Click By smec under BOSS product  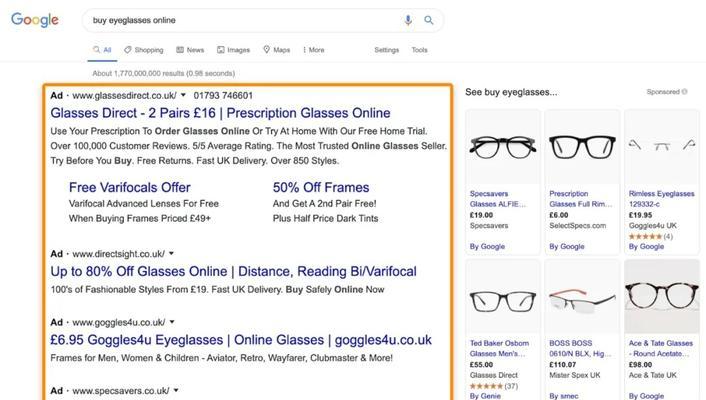[564, 396]
